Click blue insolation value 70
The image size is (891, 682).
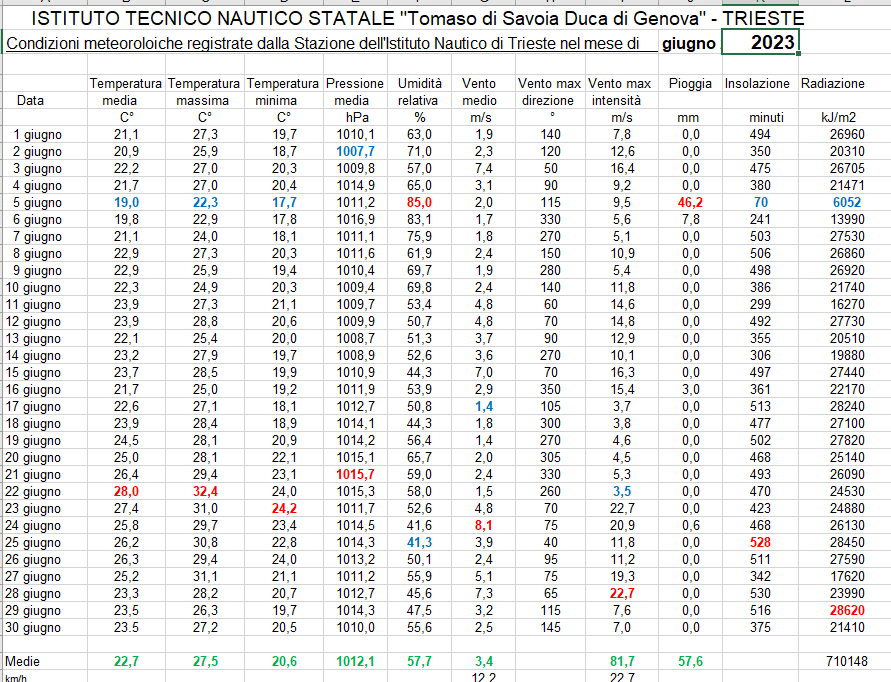pyautogui.click(x=761, y=203)
